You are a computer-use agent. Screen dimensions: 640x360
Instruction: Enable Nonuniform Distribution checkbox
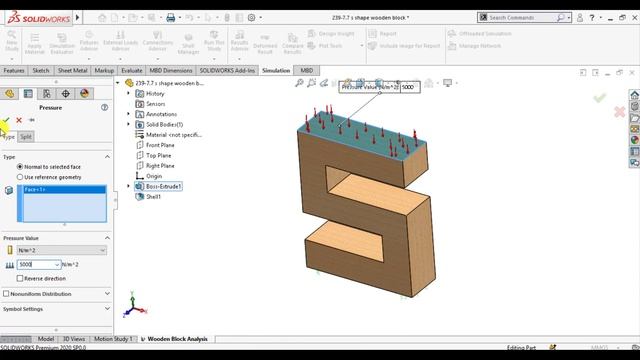6,294
